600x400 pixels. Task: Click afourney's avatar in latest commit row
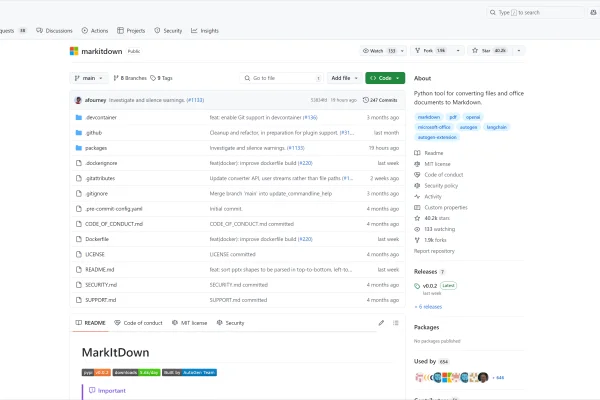[x=78, y=100]
